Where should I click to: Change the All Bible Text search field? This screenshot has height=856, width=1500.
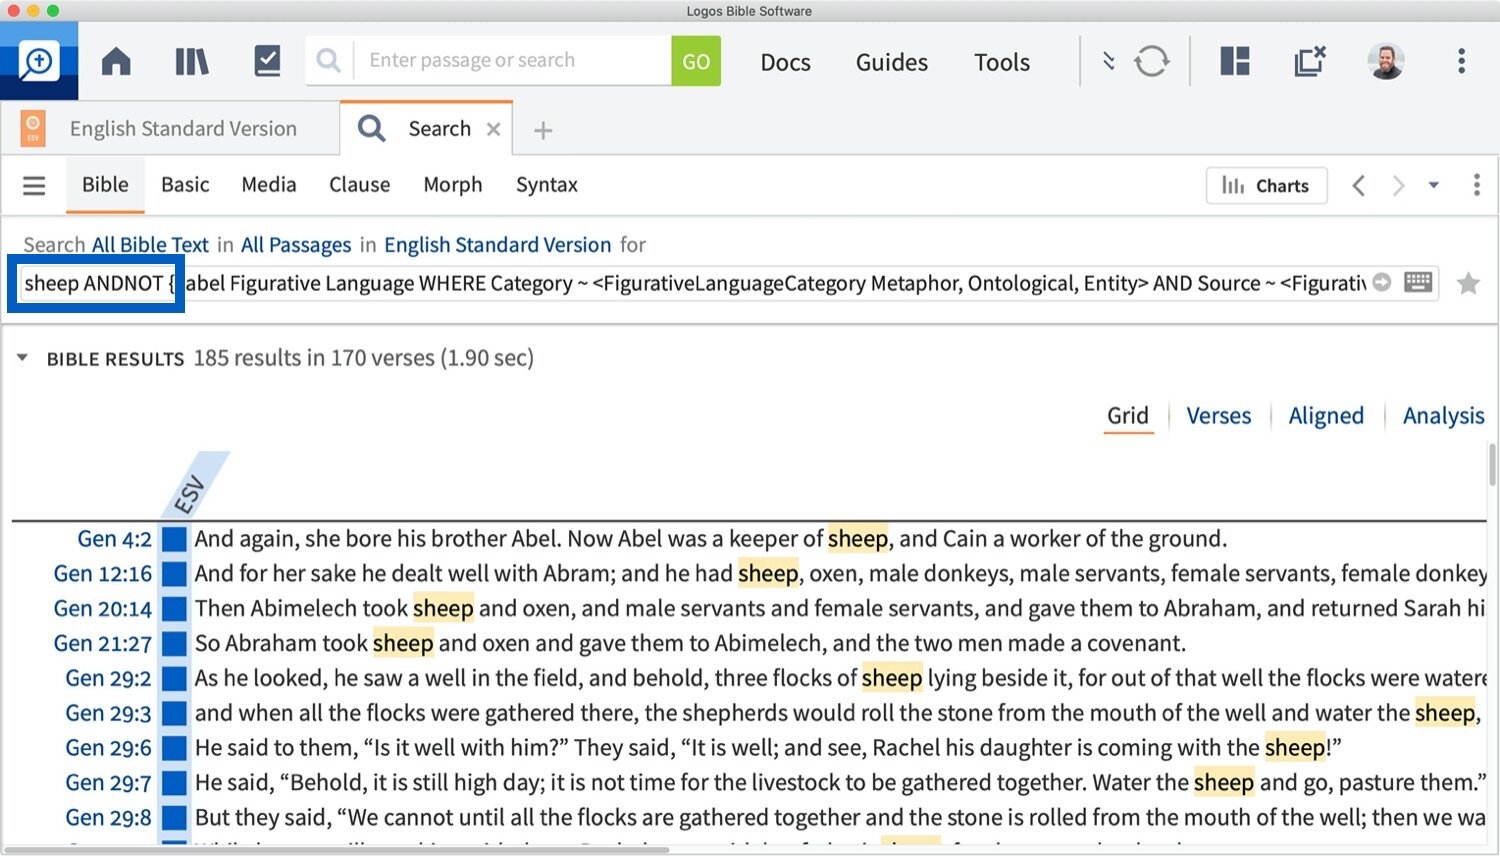tap(150, 245)
